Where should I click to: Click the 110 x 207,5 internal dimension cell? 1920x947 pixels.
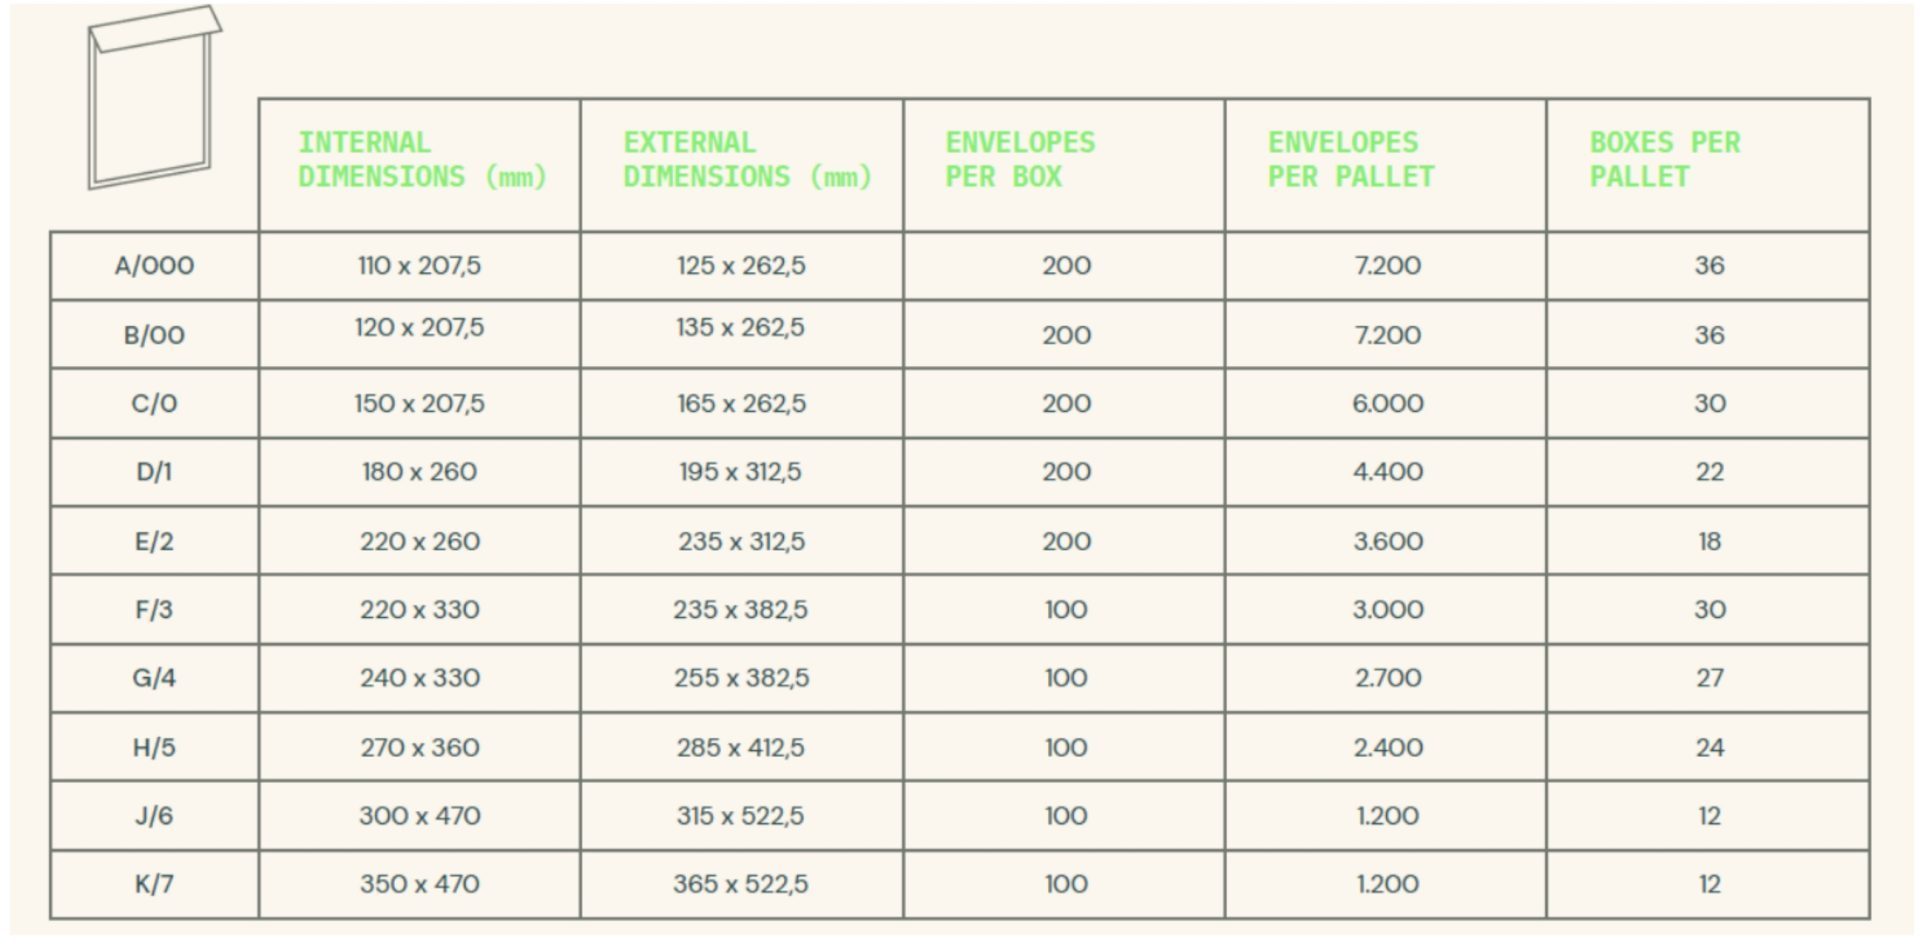click(x=419, y=266)
